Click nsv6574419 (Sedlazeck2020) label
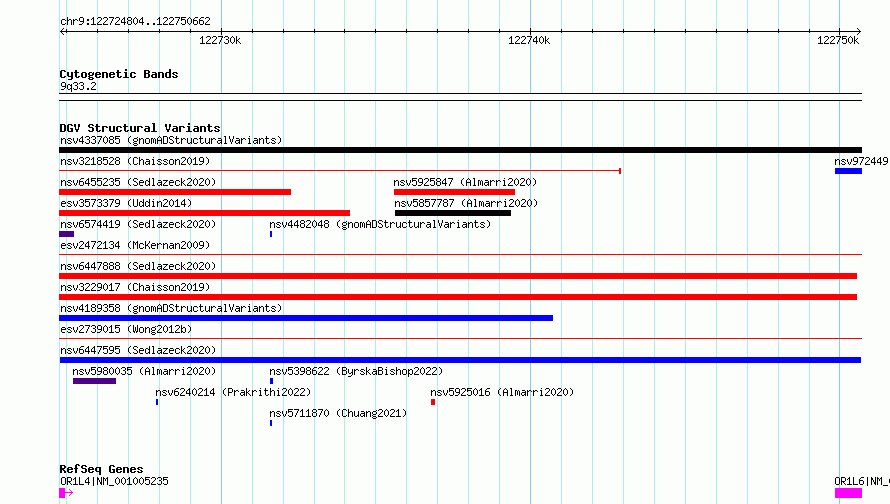This screenshot has height=504, width=890. pos(138,224)
